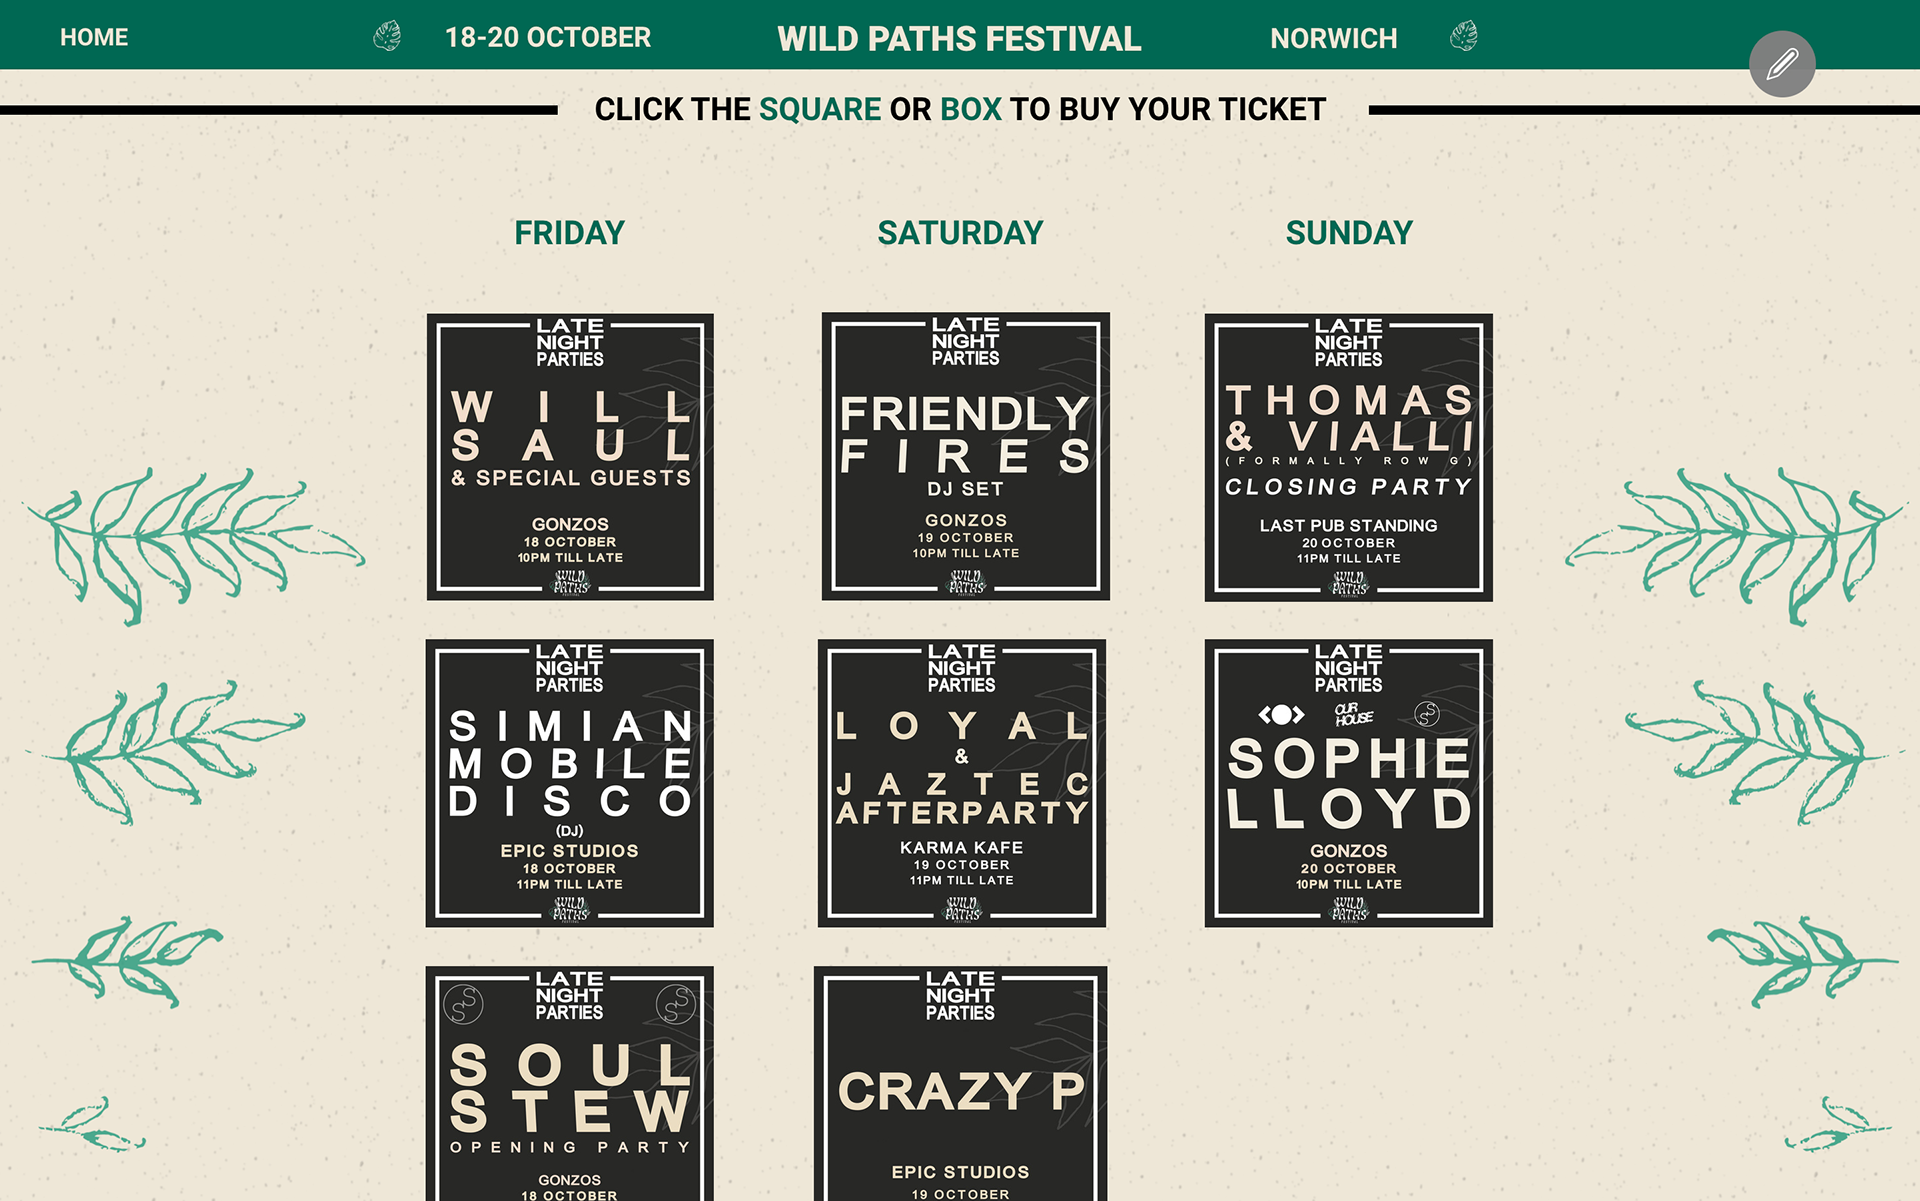Click the eye-shaped logo on Sophie Lloyd poster

point(1281,714)
